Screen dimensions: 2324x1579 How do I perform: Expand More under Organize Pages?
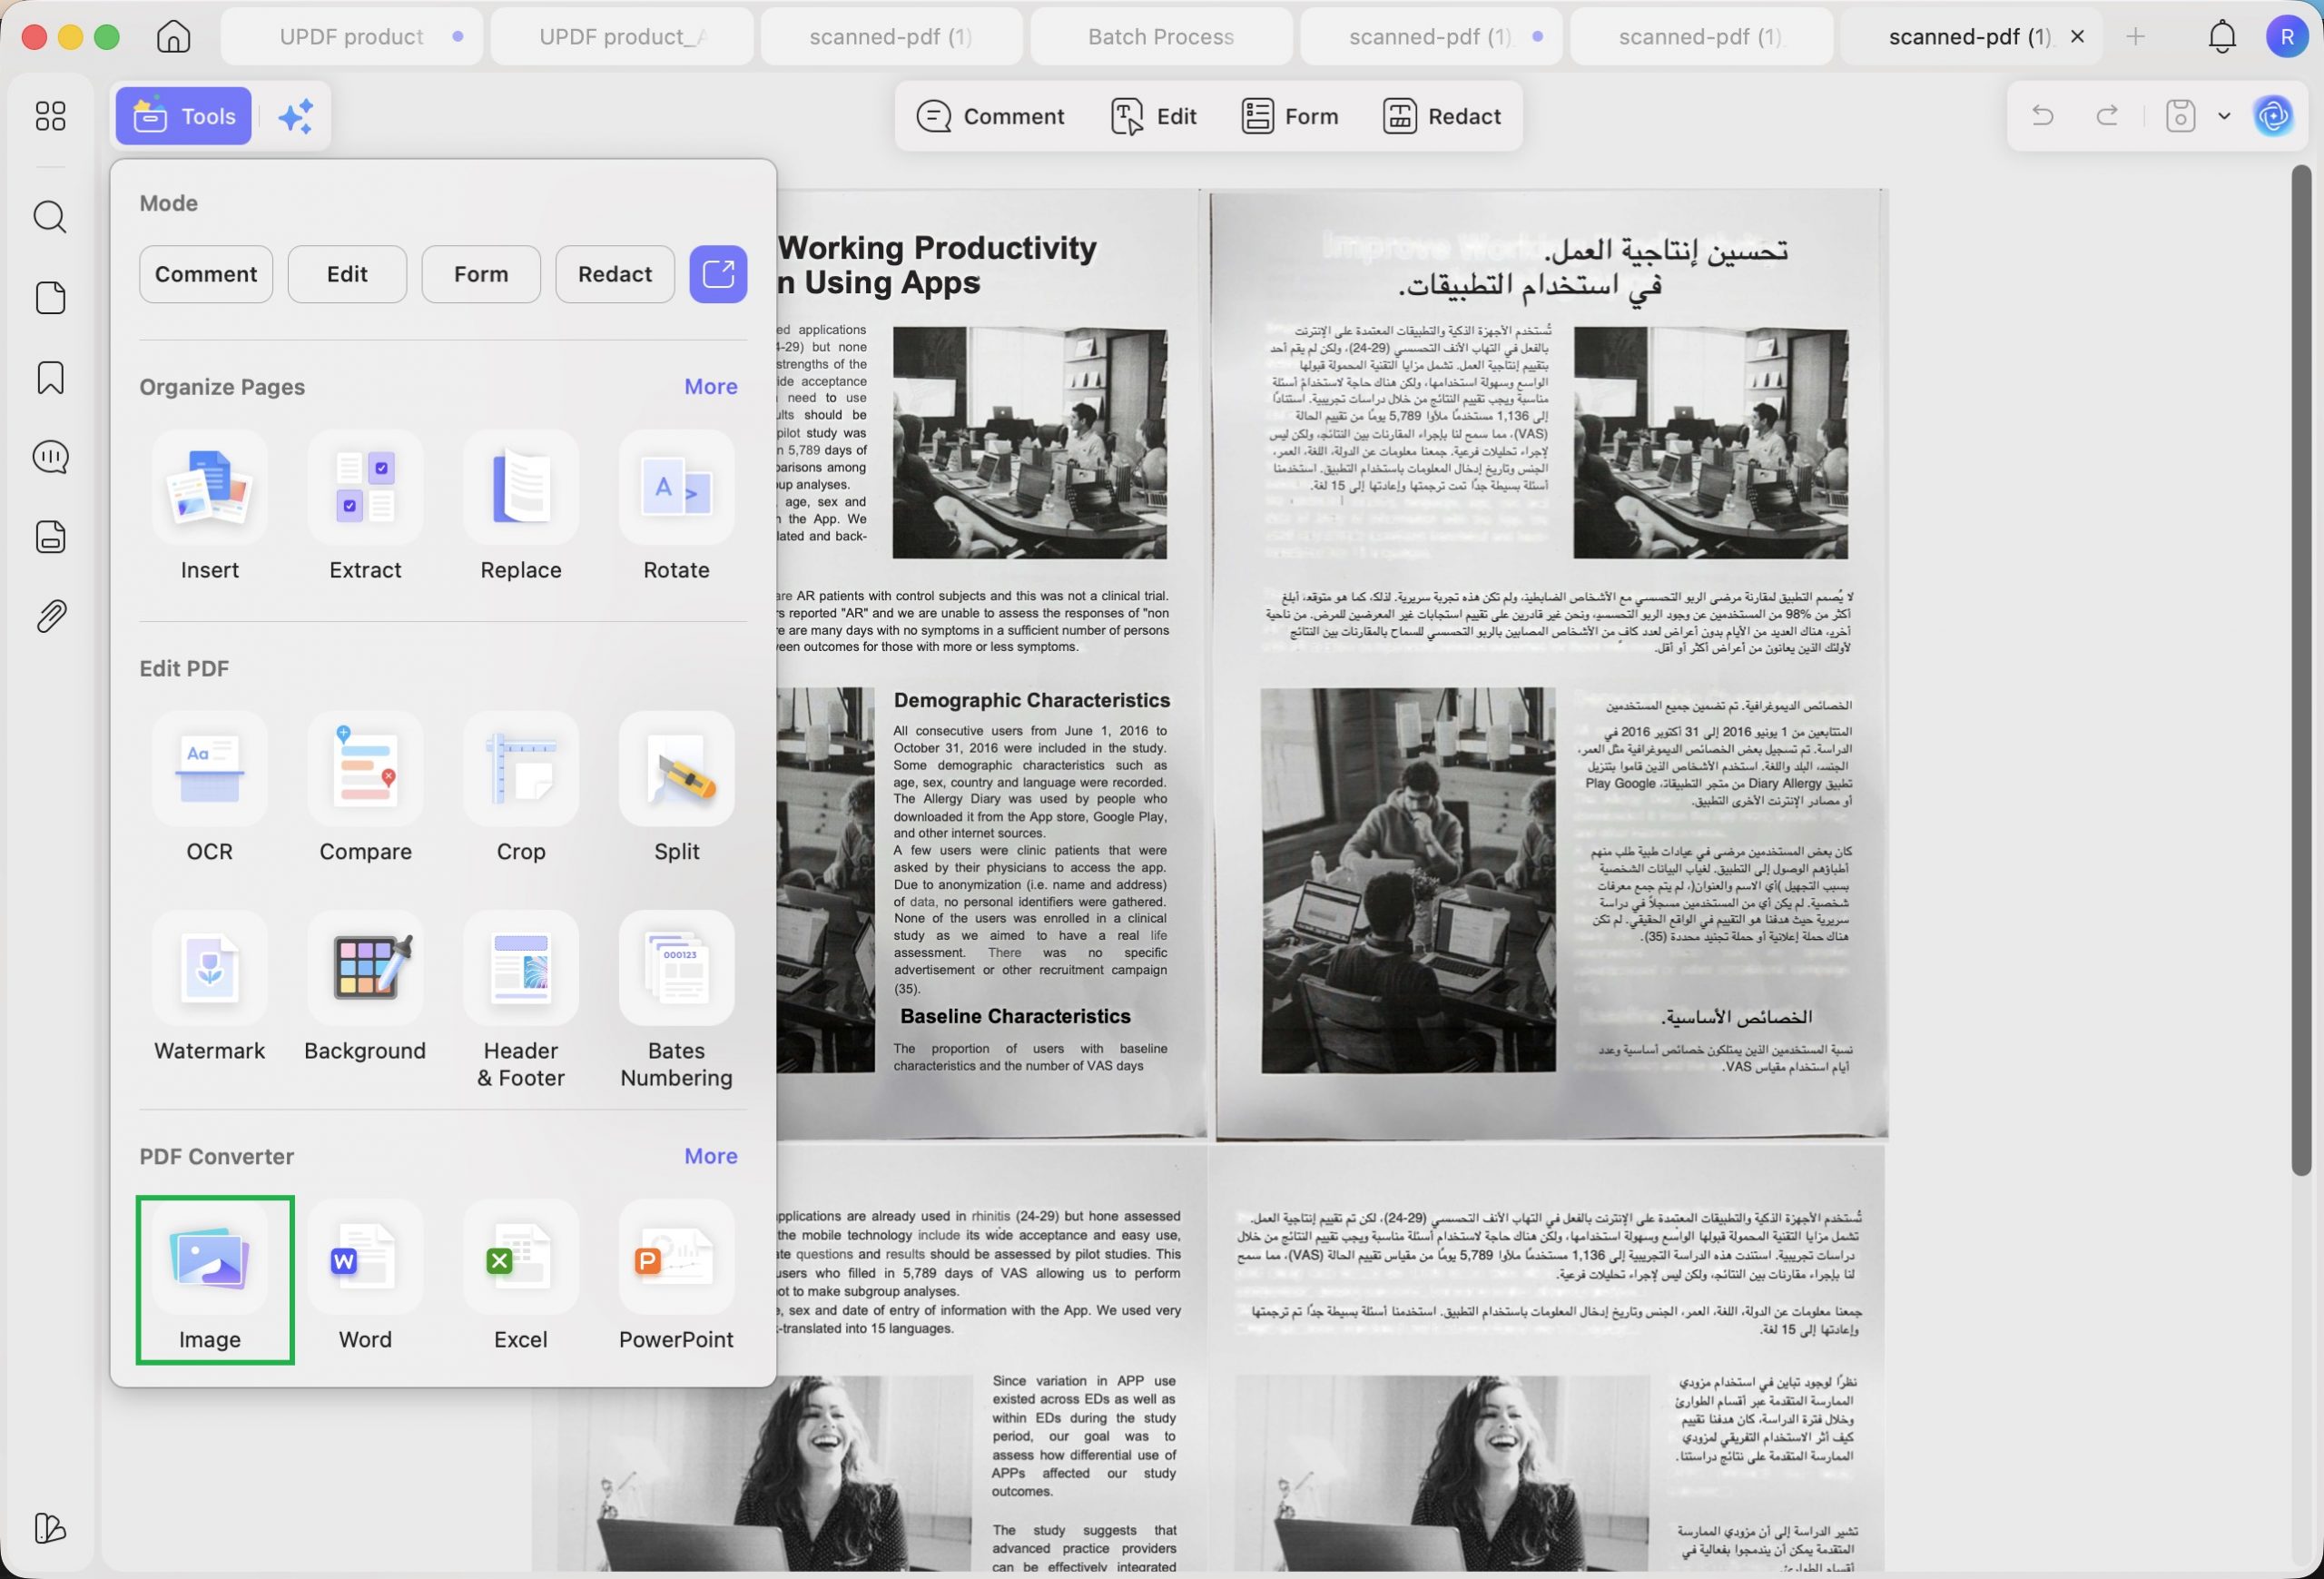[711, 386]
